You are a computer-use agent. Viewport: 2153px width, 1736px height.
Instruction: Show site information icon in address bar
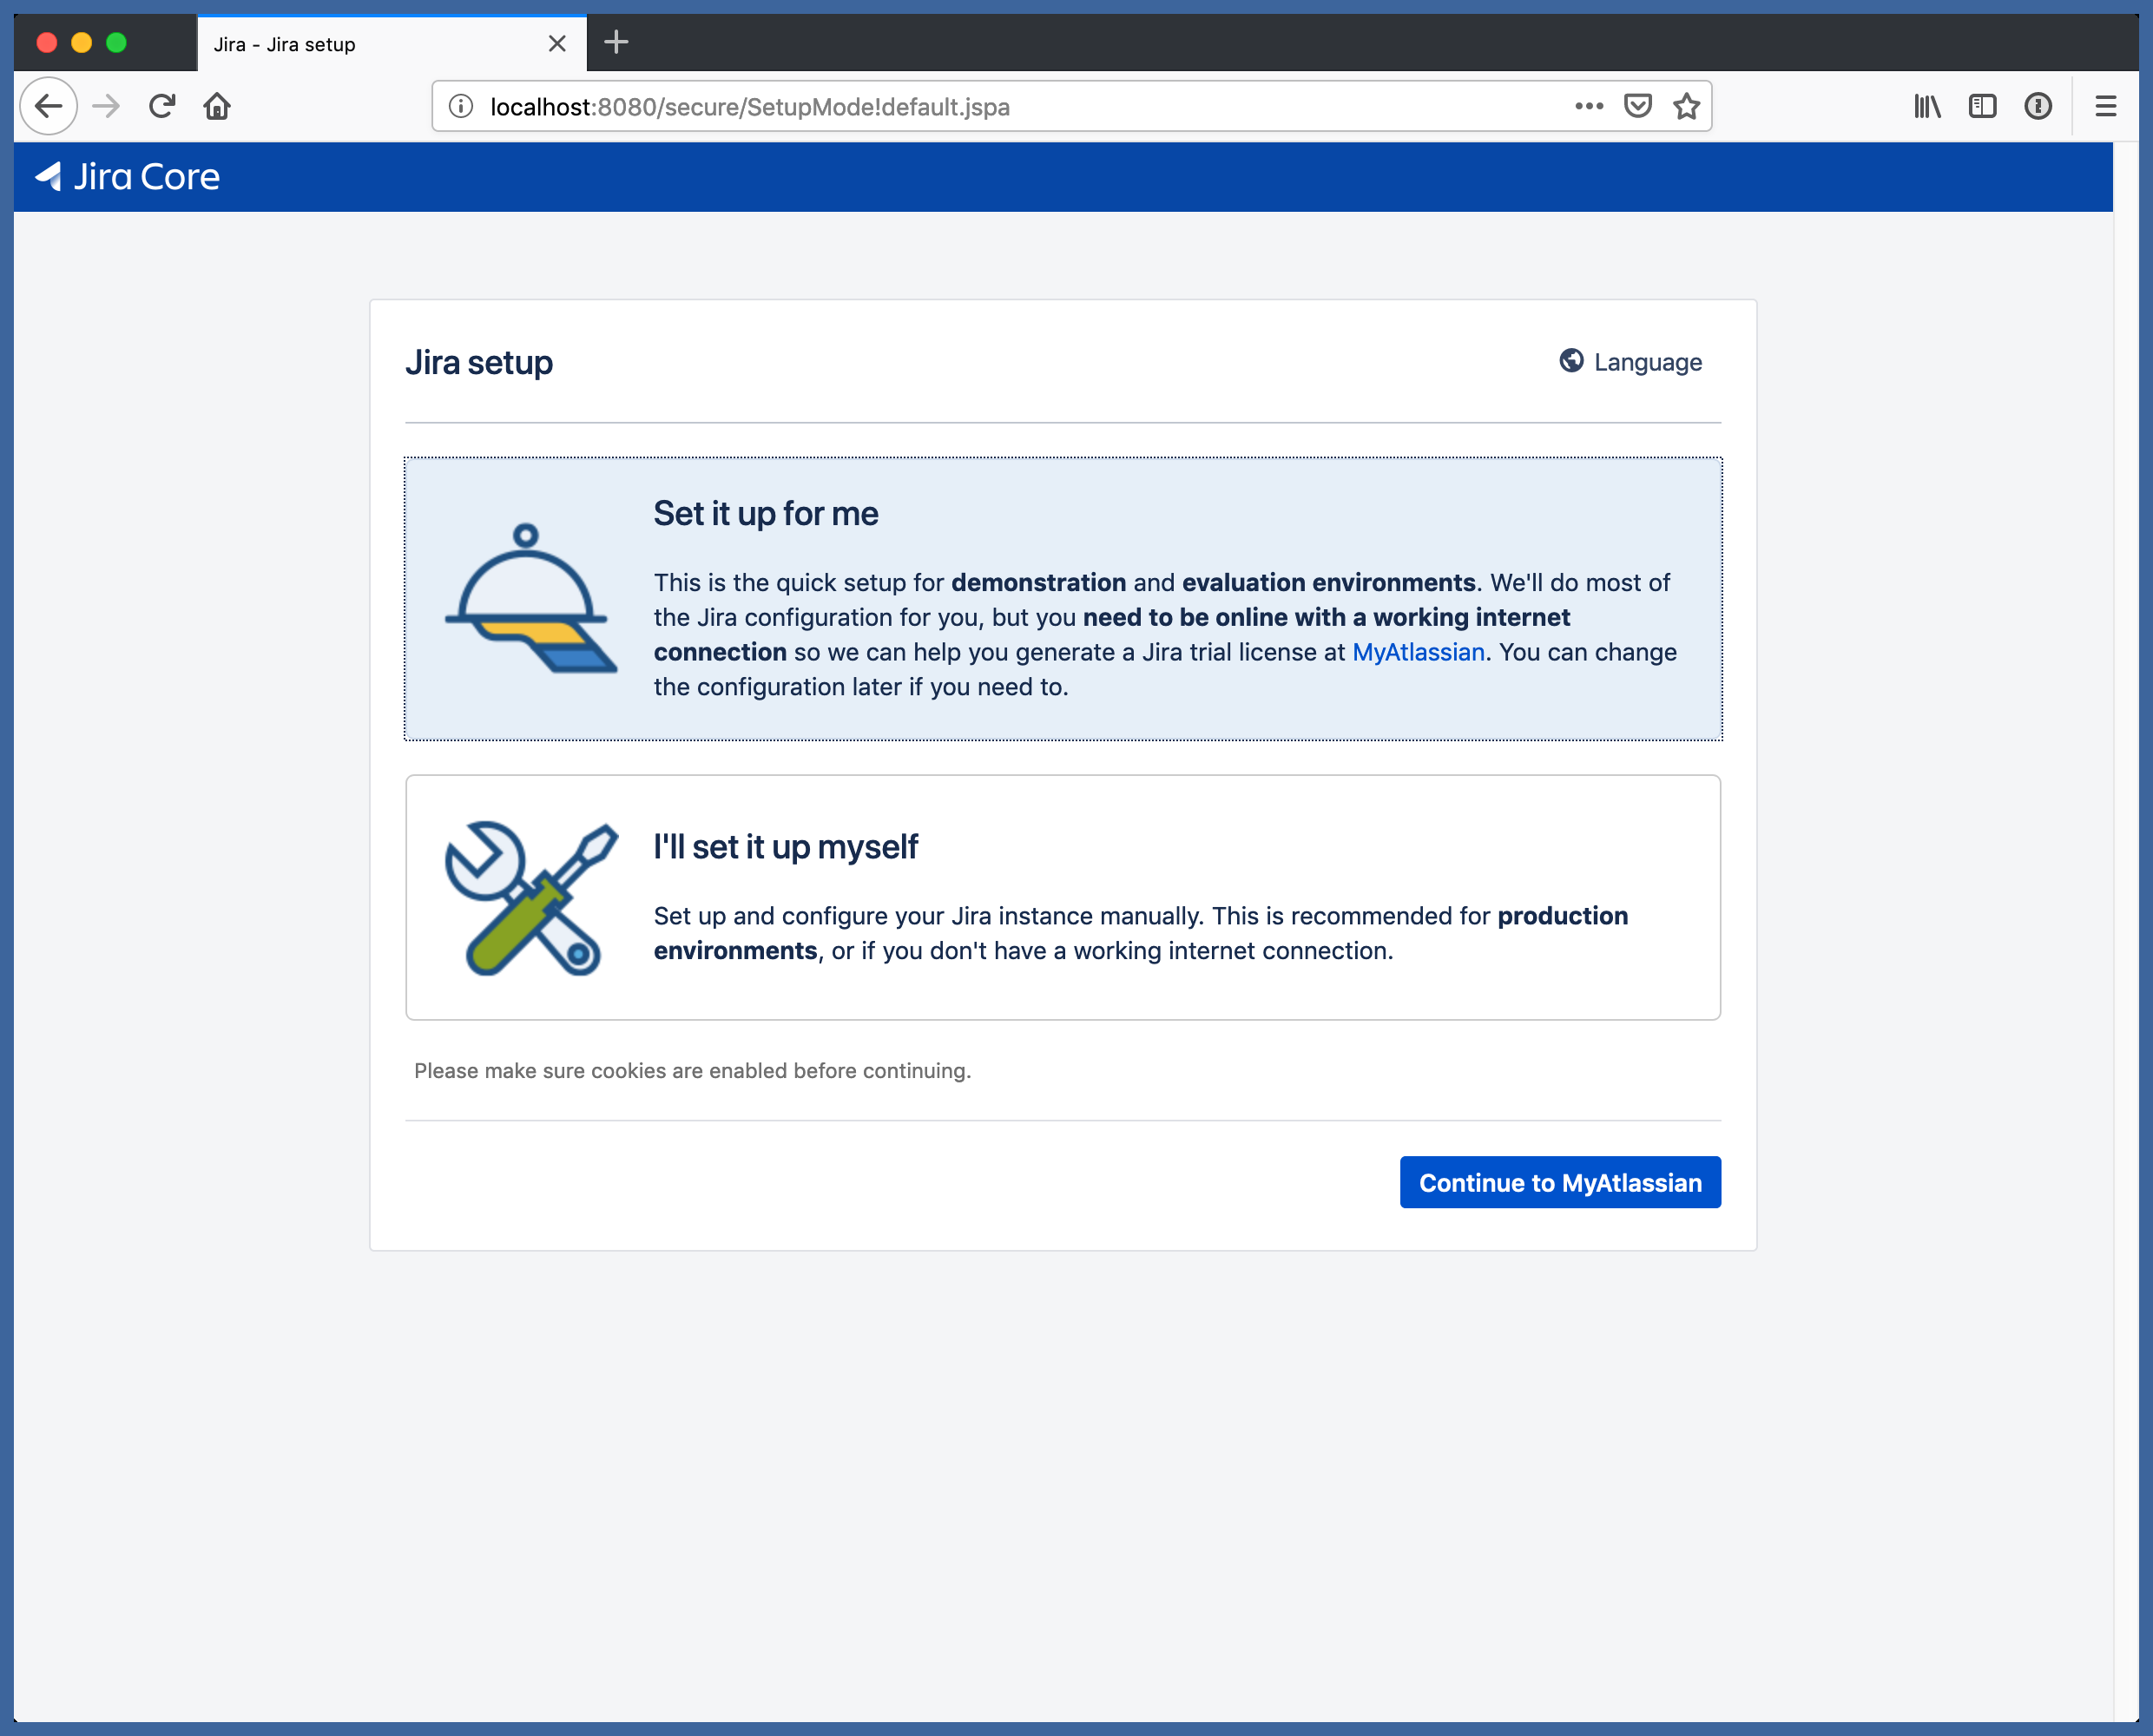(x=460, y=106)
